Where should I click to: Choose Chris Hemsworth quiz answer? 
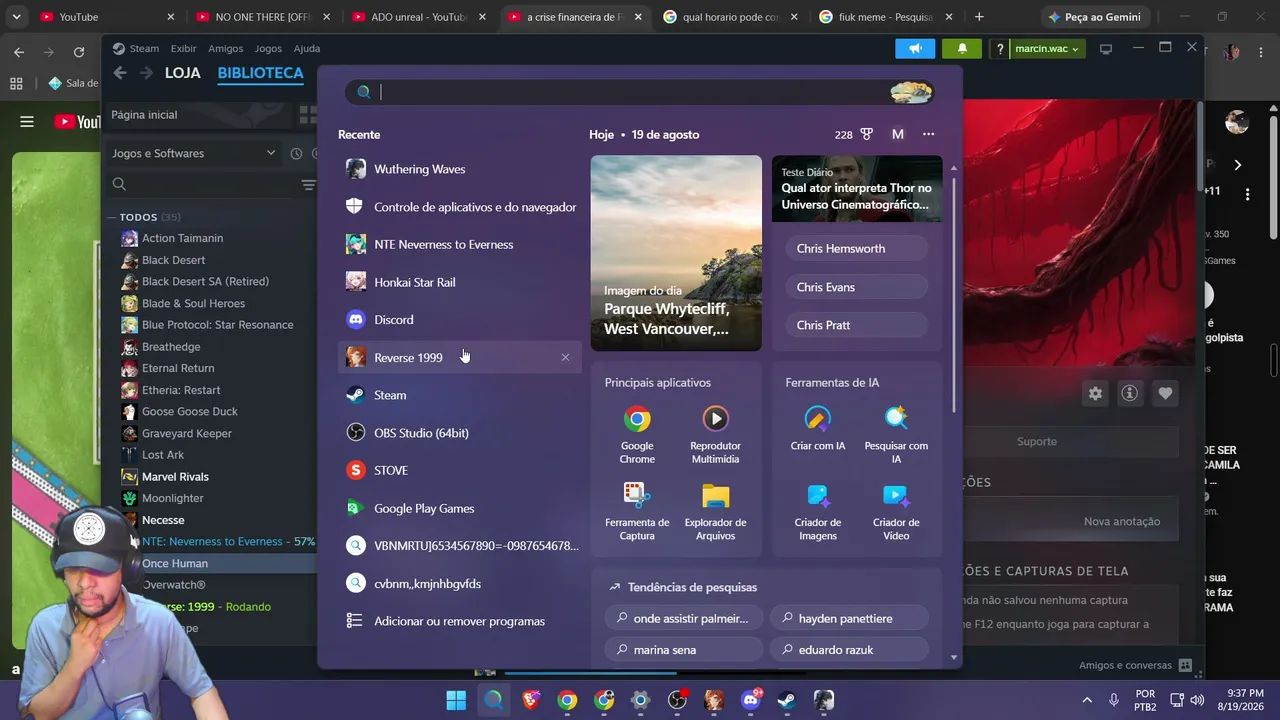click(857, 249)
